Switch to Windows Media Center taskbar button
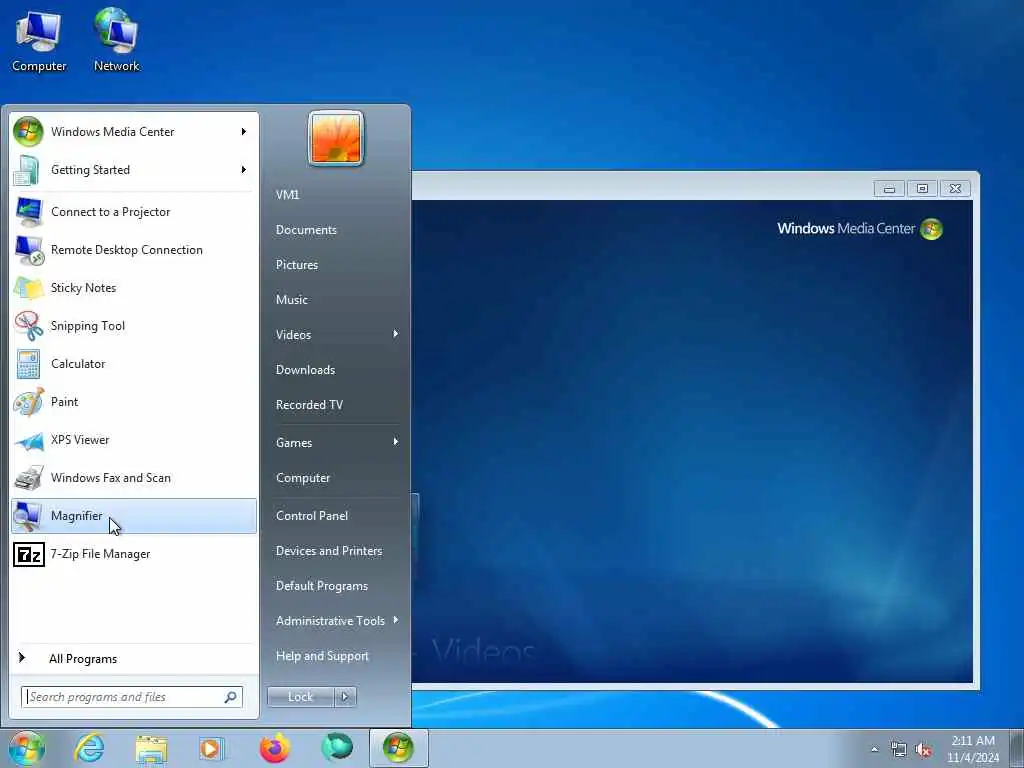The image size is (1024, 768). (398, 748)
